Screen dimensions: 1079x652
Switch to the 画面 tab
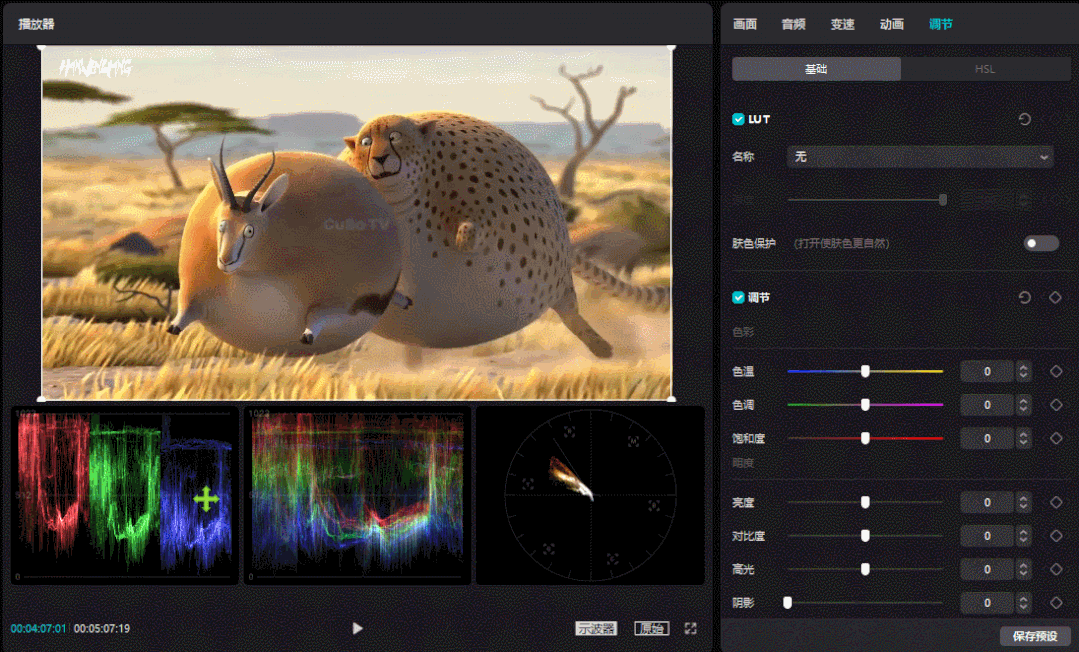(x=745, y=24)
